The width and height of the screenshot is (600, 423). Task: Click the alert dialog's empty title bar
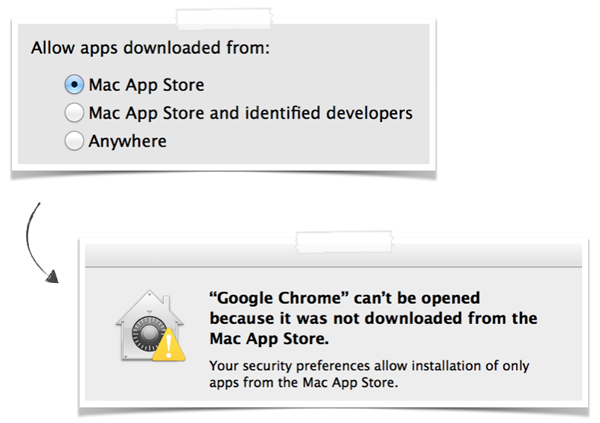point(333,255)
